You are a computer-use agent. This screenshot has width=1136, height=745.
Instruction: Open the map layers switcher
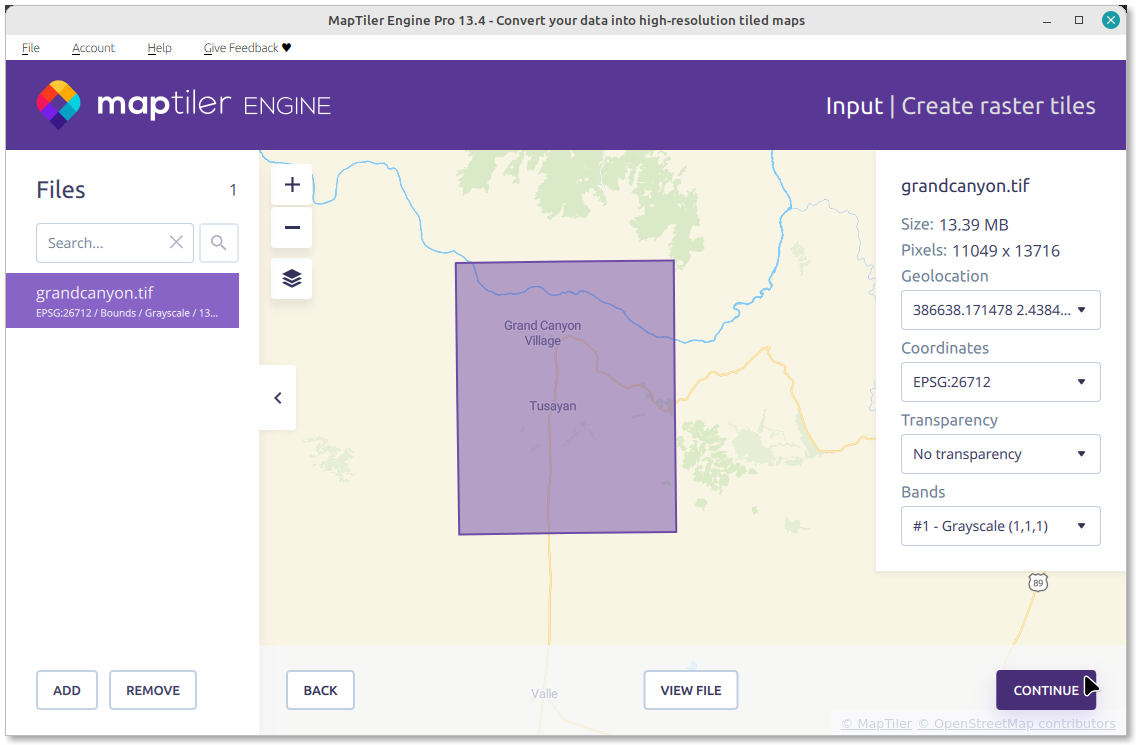tap(292, 279)
